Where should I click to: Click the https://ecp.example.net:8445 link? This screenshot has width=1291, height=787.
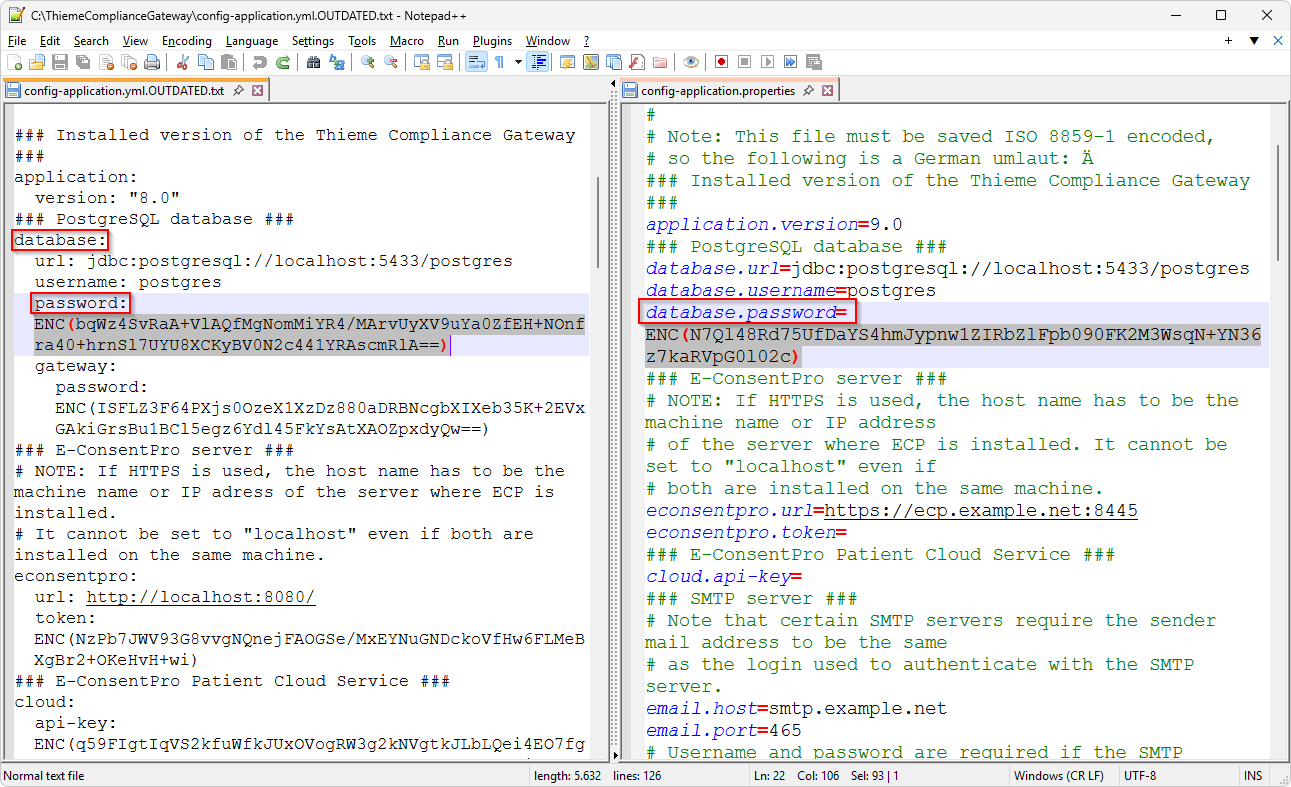click(x=980, y=511)
